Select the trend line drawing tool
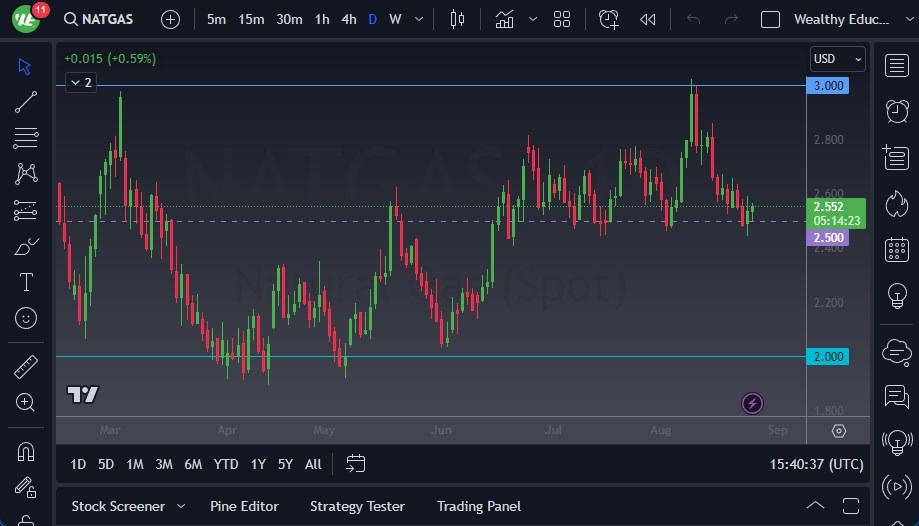The image size is (919, 526). pyautogui.click(x=26, y=102)
